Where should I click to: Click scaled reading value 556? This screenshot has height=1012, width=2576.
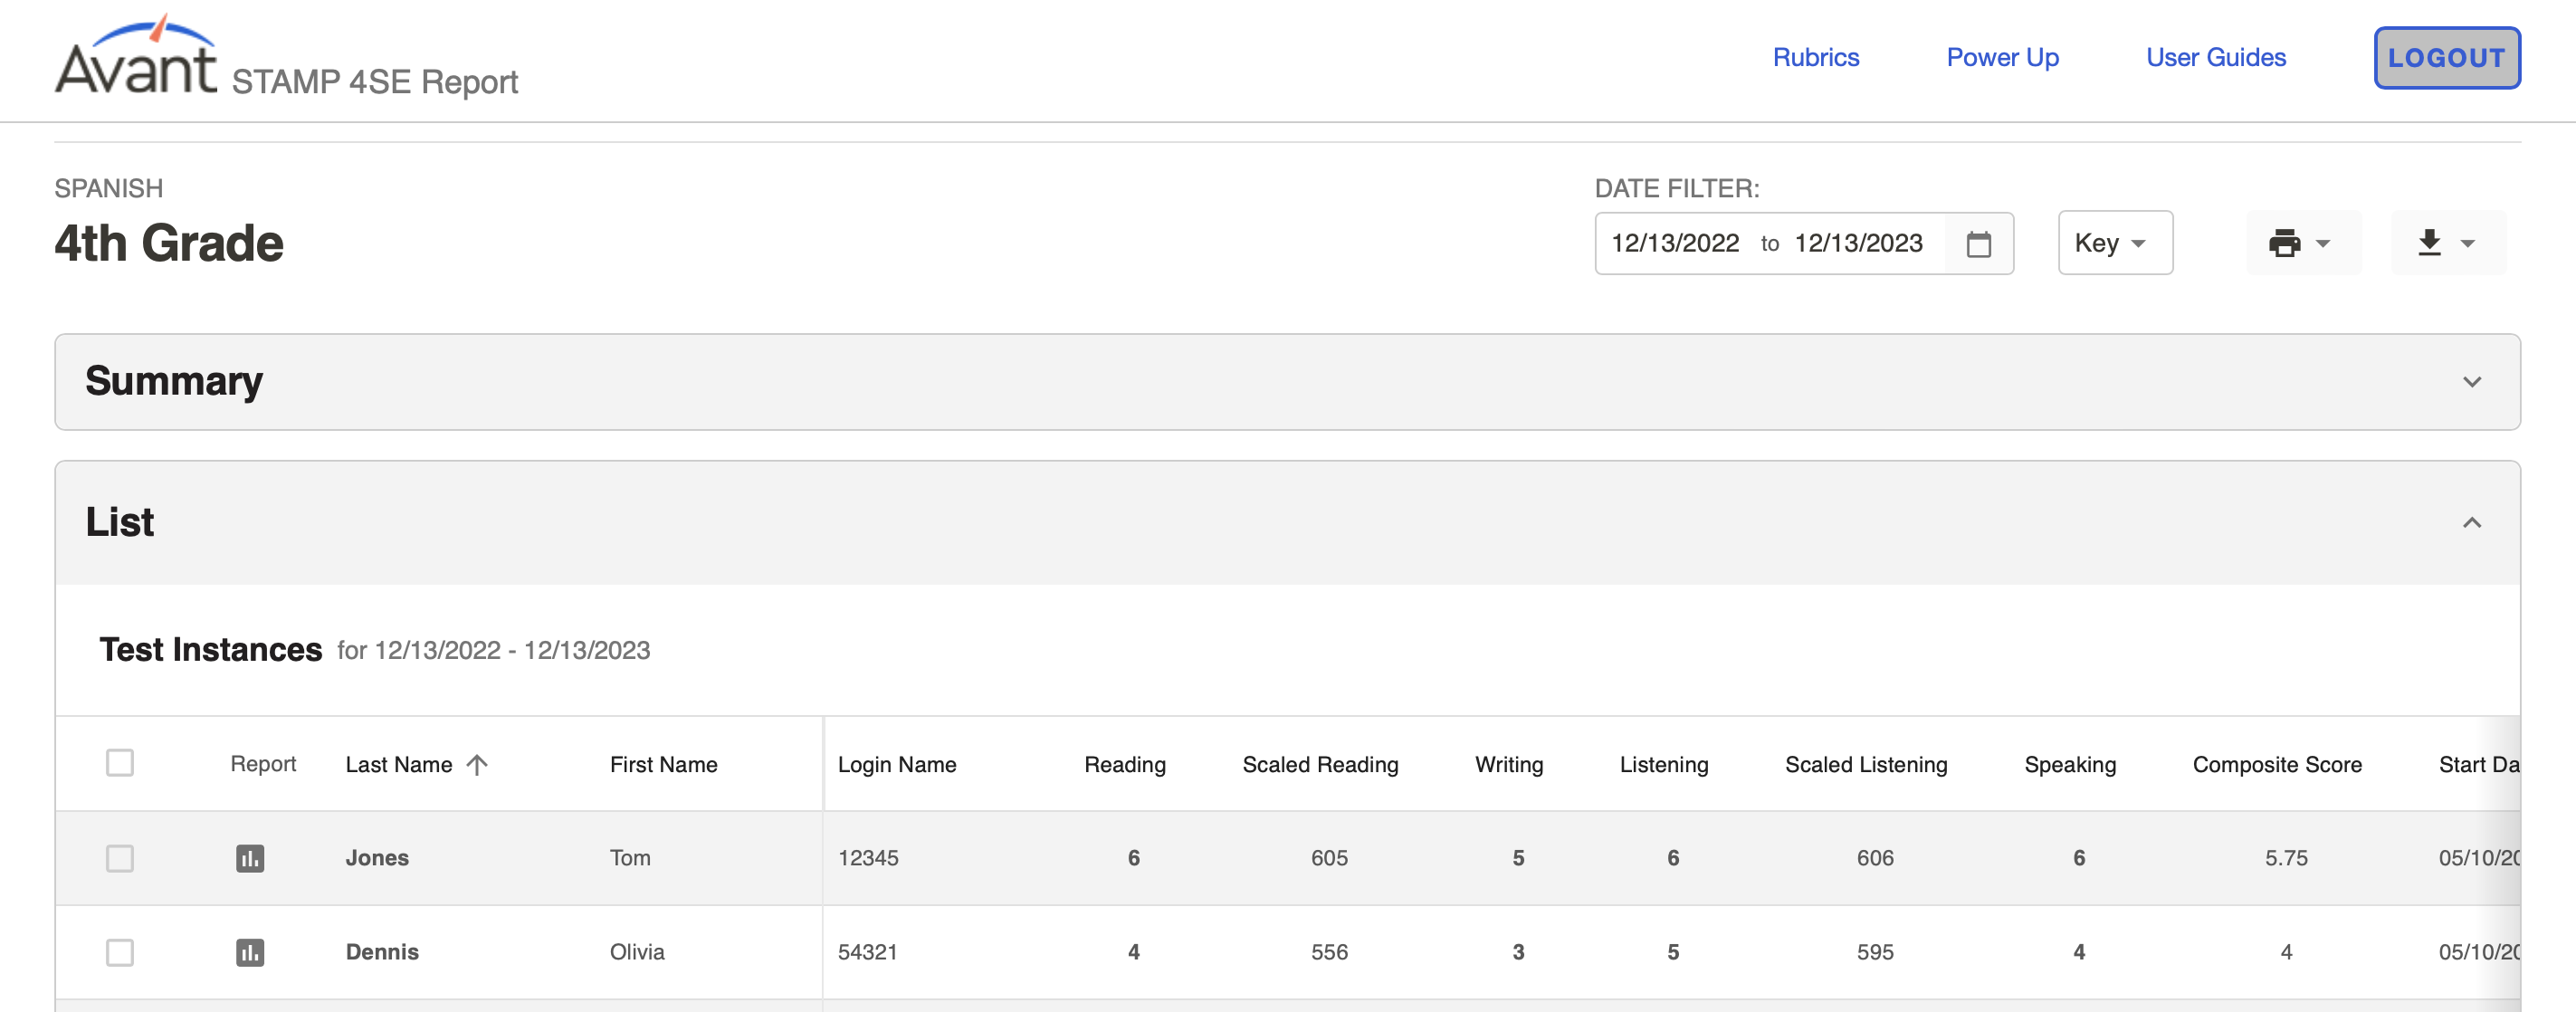pos(1329,952)
